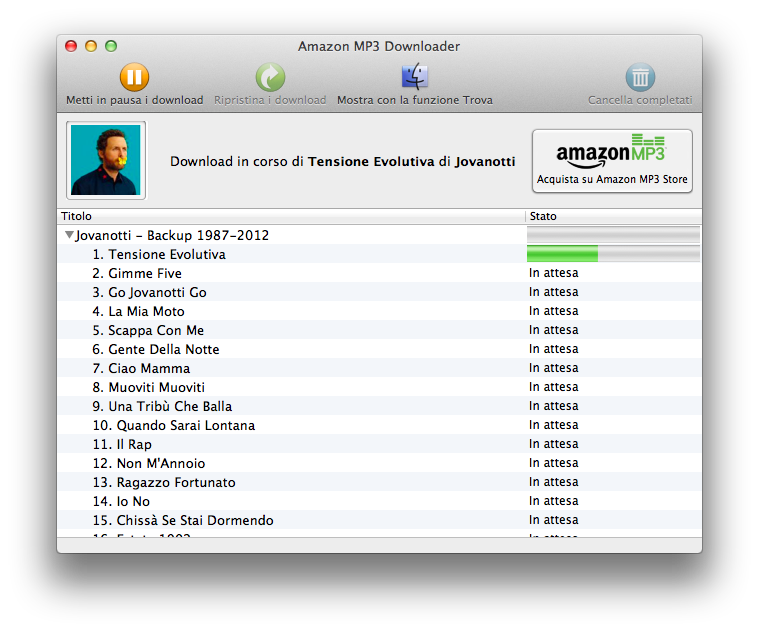Select track 9. Una Tribù Che Balla
The height and width of the screenshot is (632, 759).
tap(162, 407)
